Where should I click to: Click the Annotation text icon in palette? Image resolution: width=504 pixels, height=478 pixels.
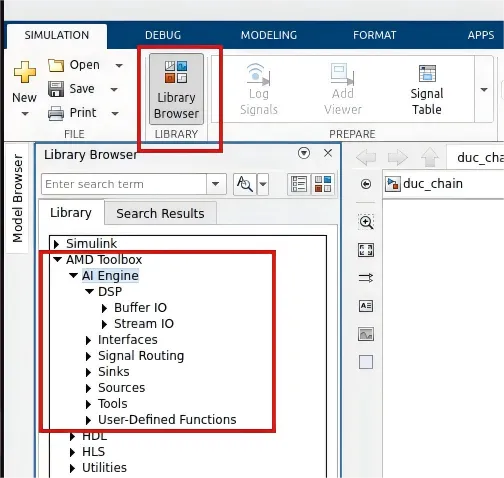click(x=366, y=306)
